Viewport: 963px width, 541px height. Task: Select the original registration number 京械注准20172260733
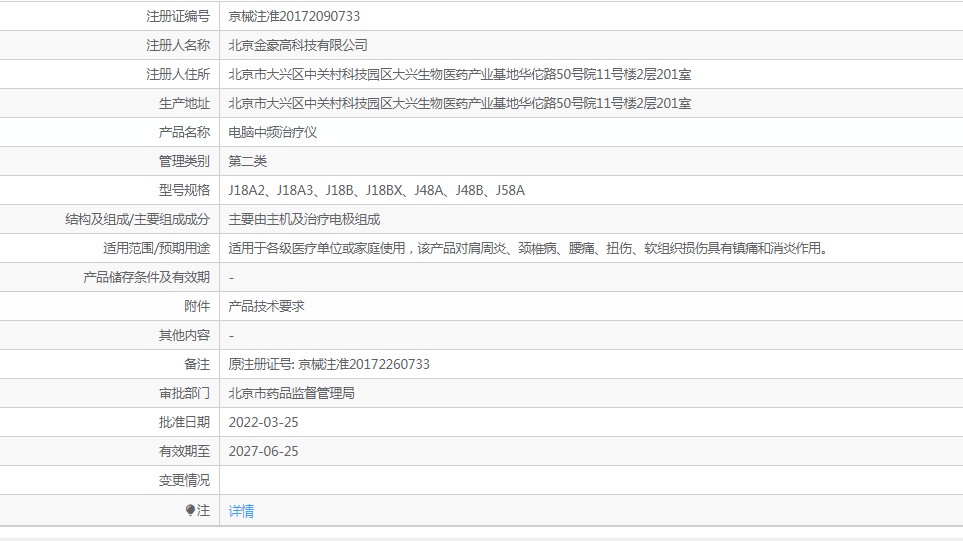click(x=364, y=364)
